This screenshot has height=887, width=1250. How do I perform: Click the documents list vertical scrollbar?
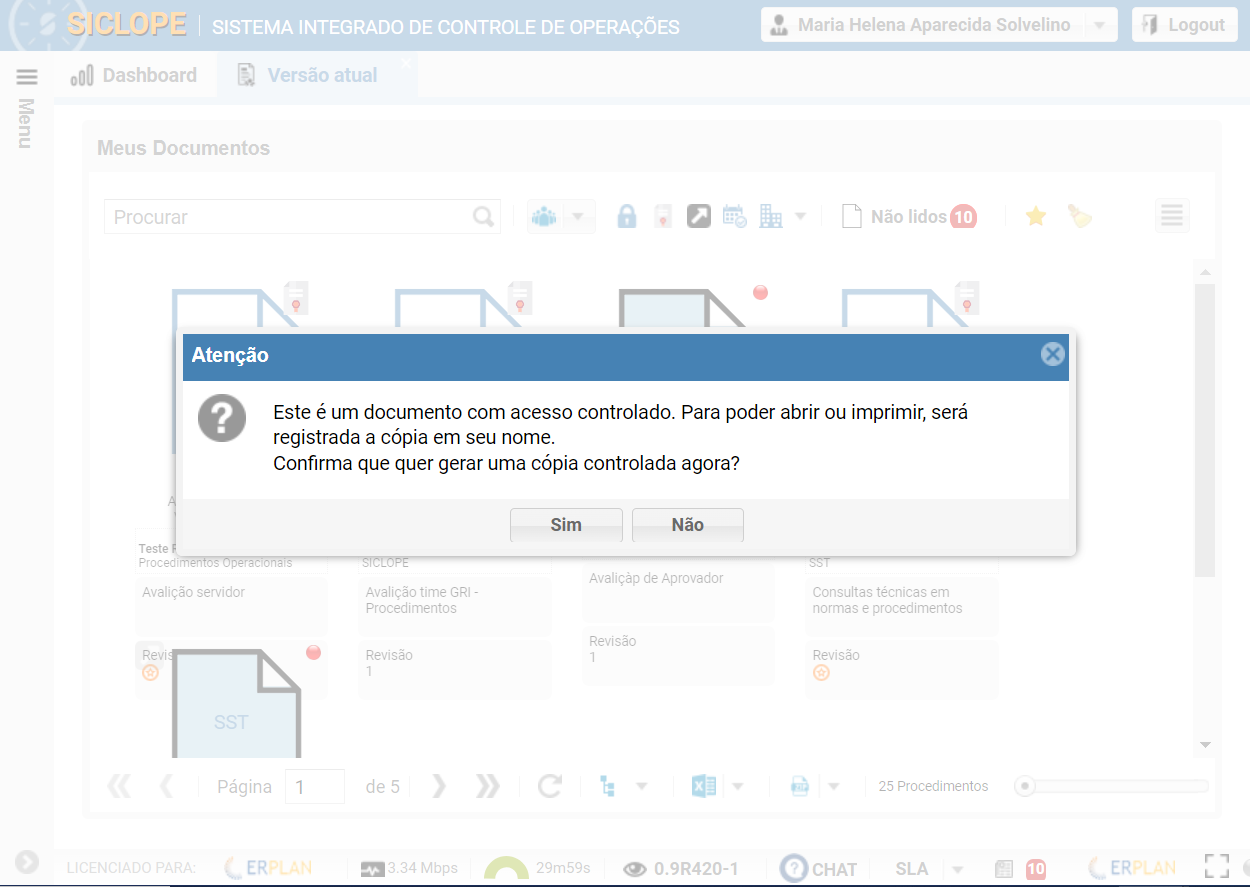pos(1205,430)
